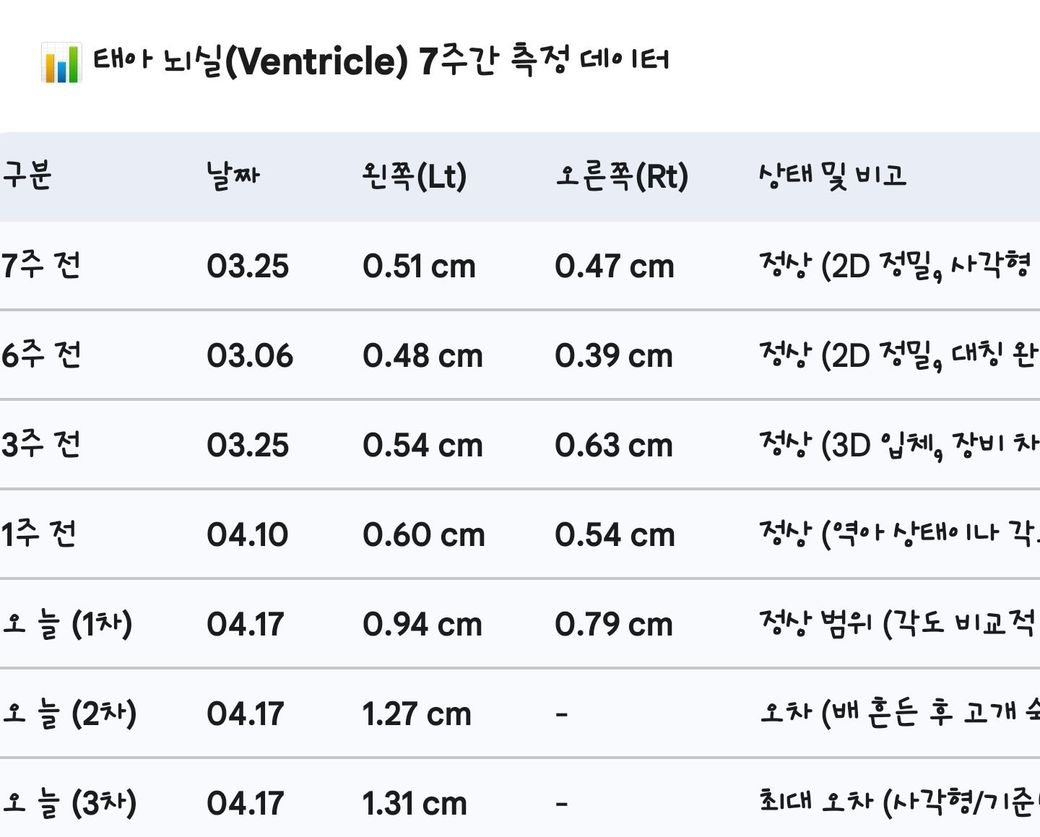Select the 1.31 cm measurement cell
The image size is (1040, 837).
click(x=415, y=804)
